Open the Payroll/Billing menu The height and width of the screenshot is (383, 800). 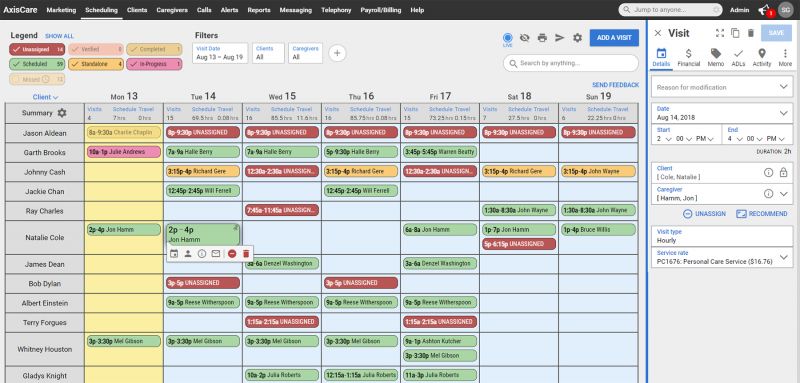coord(381,10)
